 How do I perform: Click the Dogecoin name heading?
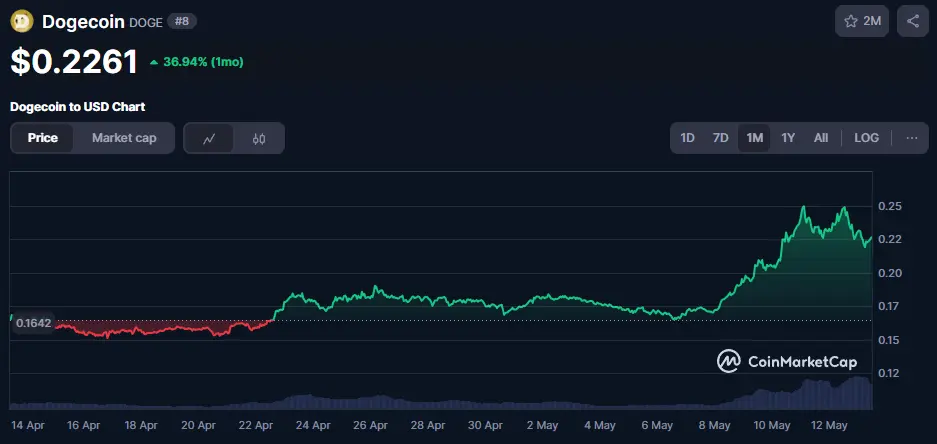83,22
